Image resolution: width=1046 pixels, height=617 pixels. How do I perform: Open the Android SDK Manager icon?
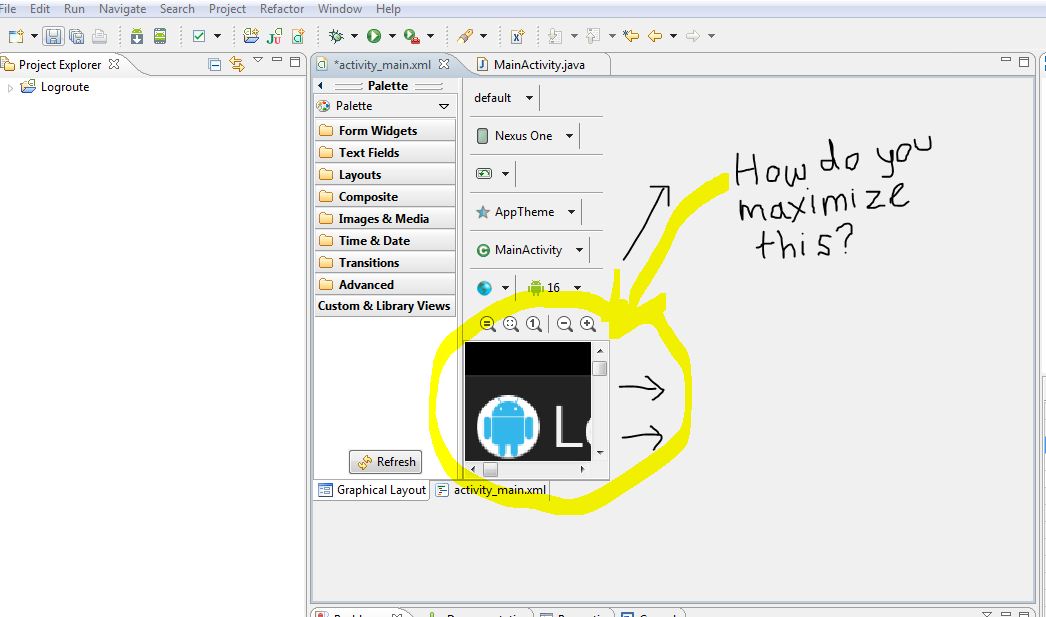[x=137, y=36]
